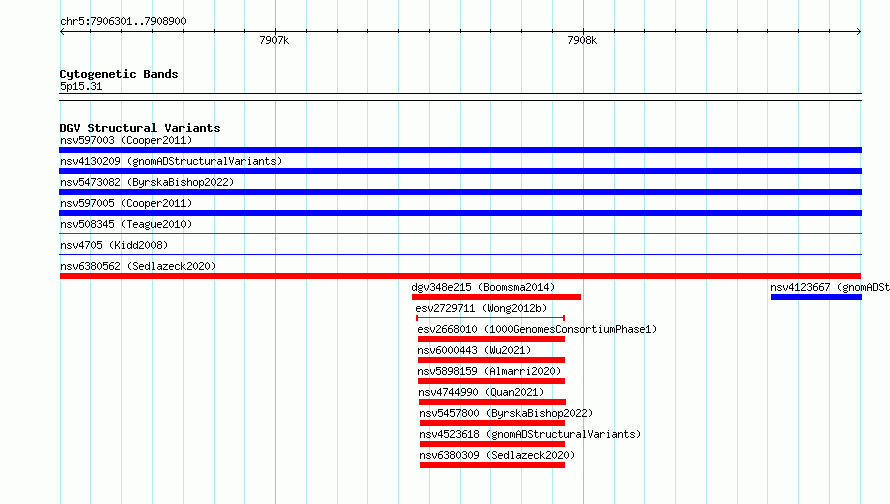The height and width of the screenshot is (504, 890).
Task: Click the thin red esv2729711 interval line
Action: pos(490,318)
